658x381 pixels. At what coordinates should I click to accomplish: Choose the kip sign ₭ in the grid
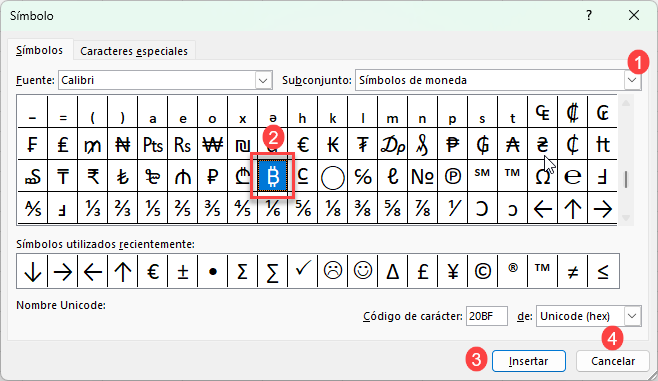(333, 144)
